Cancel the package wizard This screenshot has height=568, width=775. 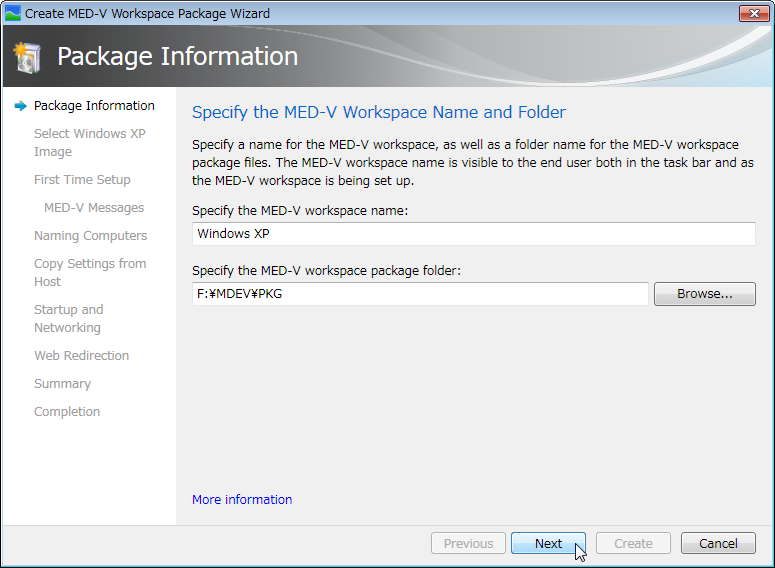(x=718, y=543)
